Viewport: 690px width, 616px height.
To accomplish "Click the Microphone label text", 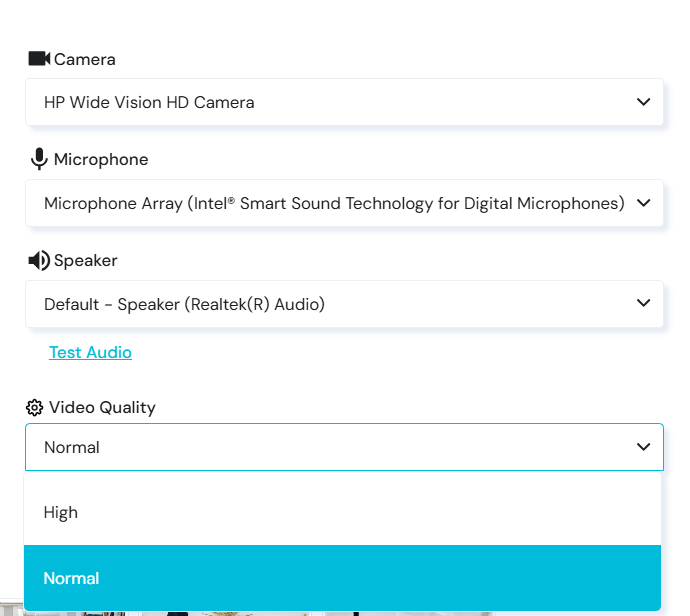I will click(x=101, y=159).
